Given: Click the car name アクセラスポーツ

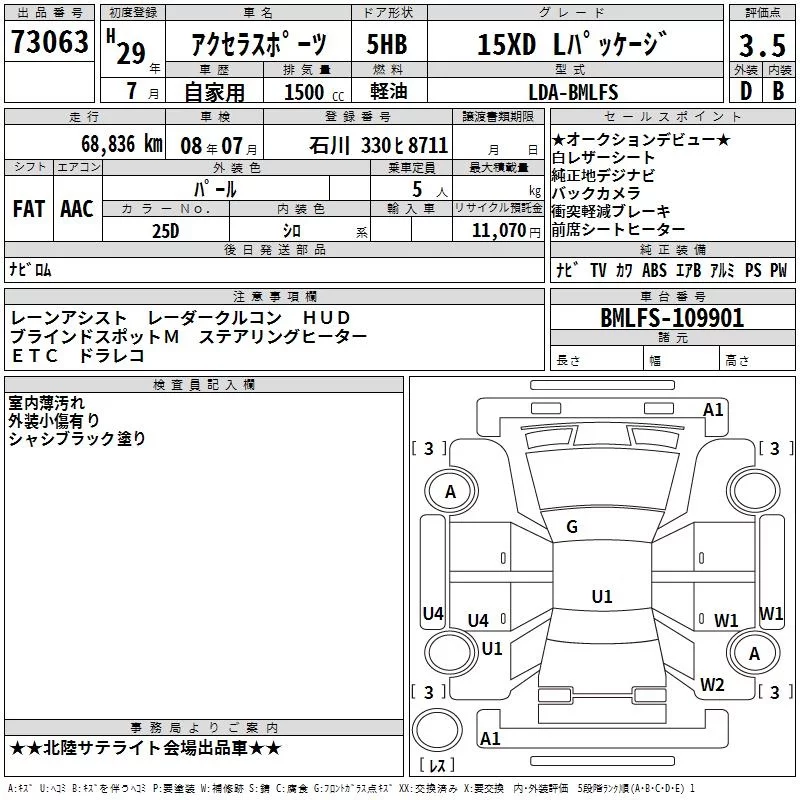Looking at the screenshot, I should pyautogui.click(x=259, y=43).
